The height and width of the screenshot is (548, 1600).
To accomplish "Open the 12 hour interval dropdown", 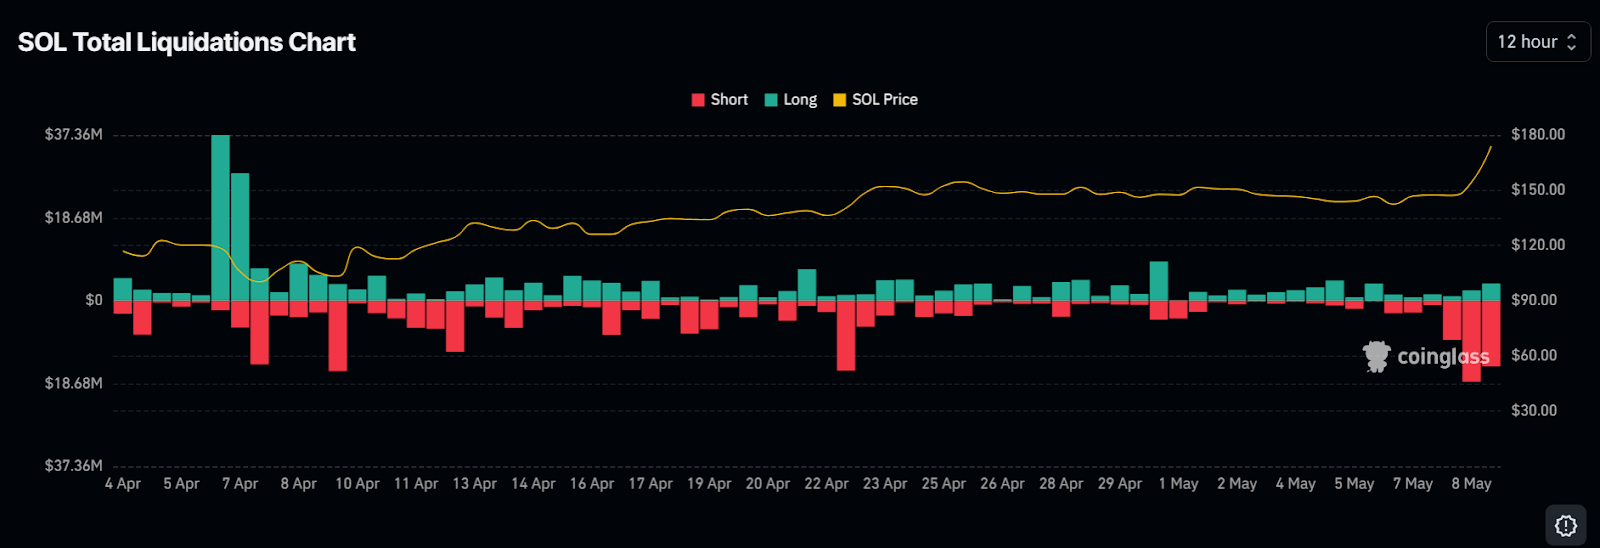I will 1538,42.
